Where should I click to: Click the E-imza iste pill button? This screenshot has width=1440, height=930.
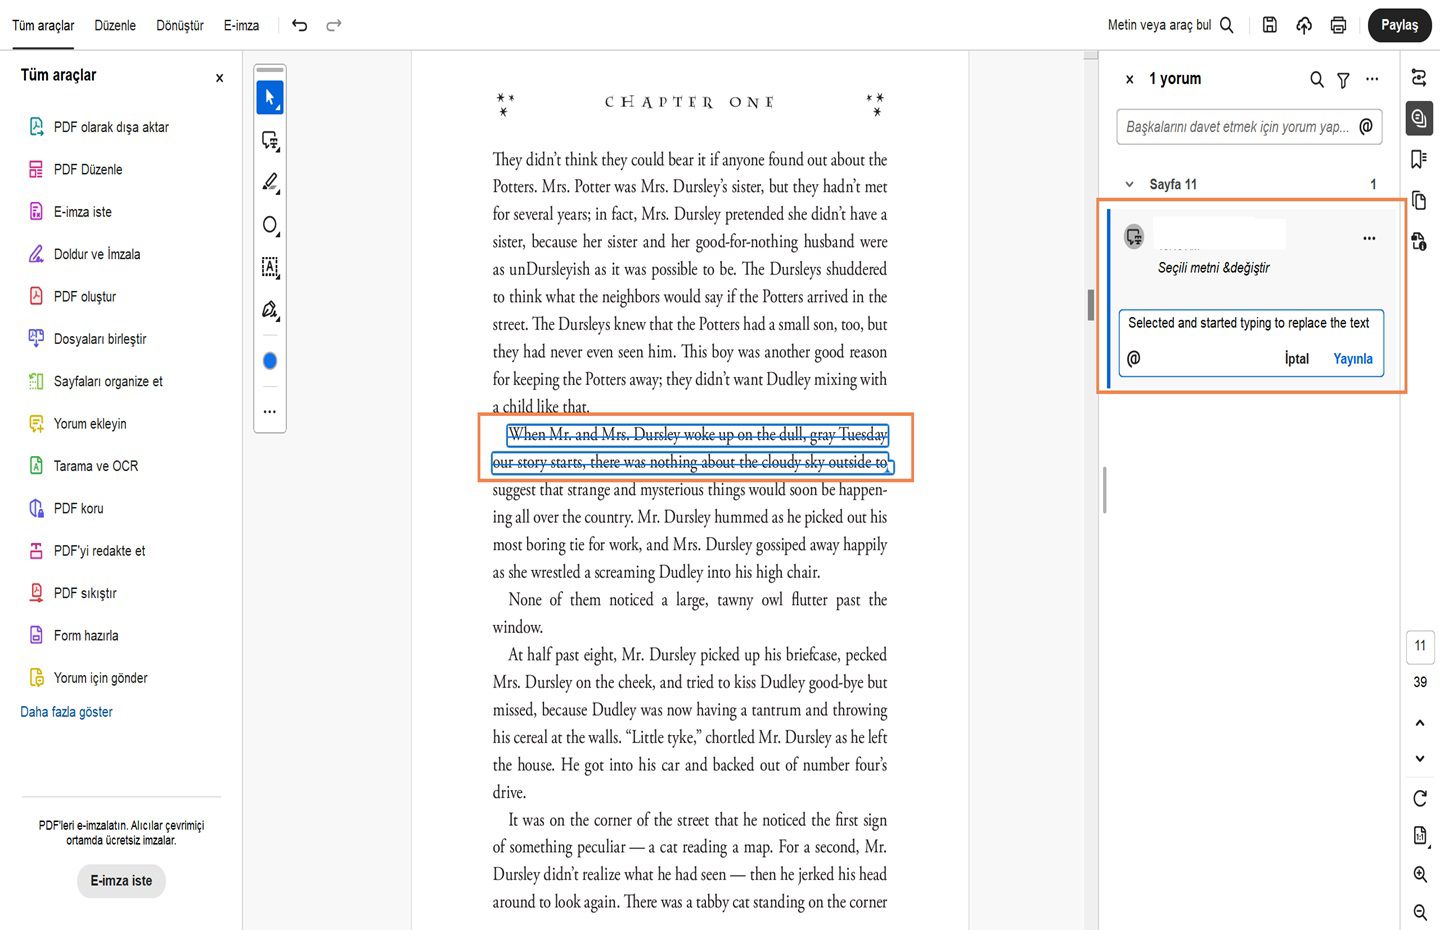(x=121, y=881)
